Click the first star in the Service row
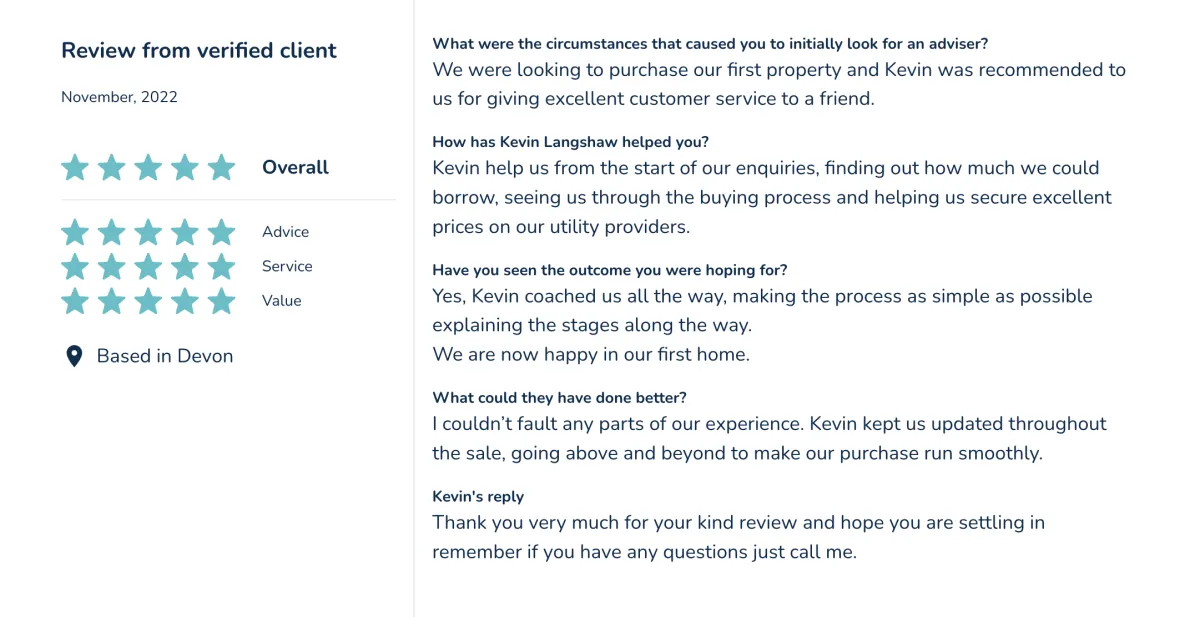1200x617 pixels. tap(75, 267)
